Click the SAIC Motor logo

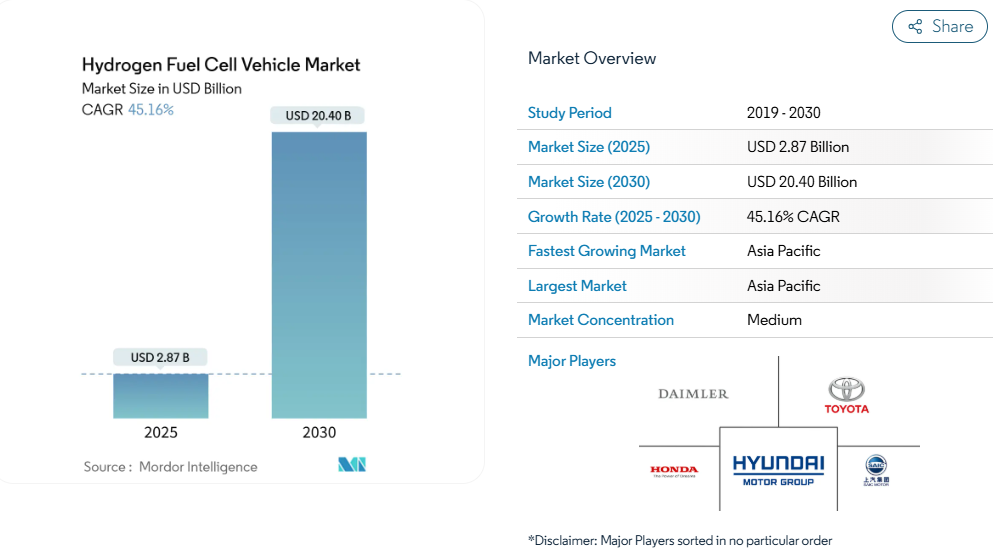coord(876,469)
